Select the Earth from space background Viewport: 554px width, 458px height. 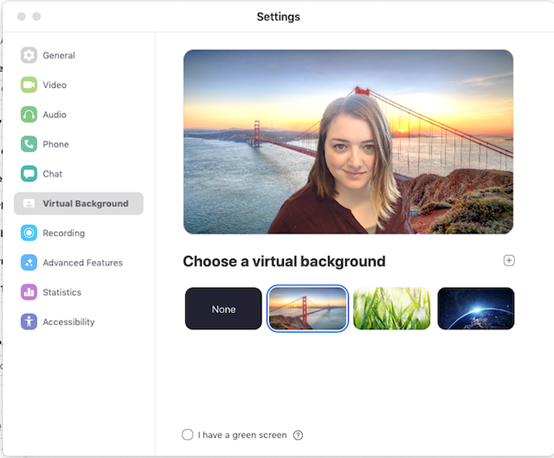tap(476, 309)
